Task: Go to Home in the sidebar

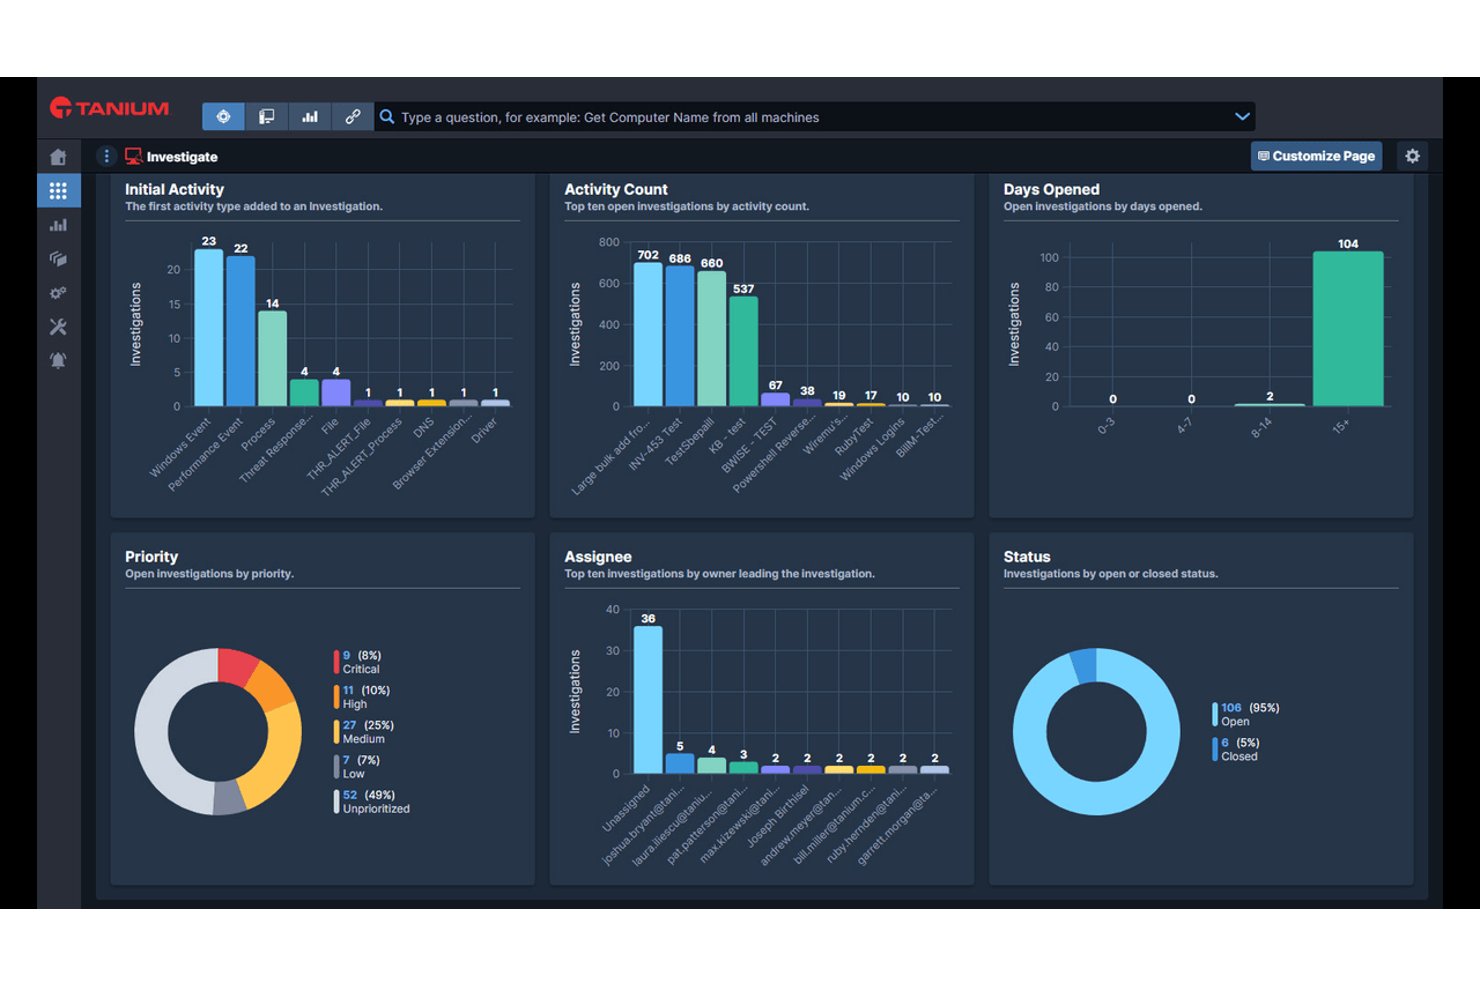Action: [x=58, y=157]
